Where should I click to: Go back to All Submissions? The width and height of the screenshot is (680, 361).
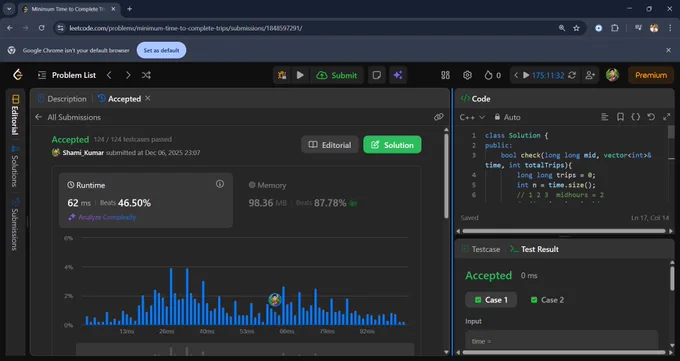click(x=68, y=117)
